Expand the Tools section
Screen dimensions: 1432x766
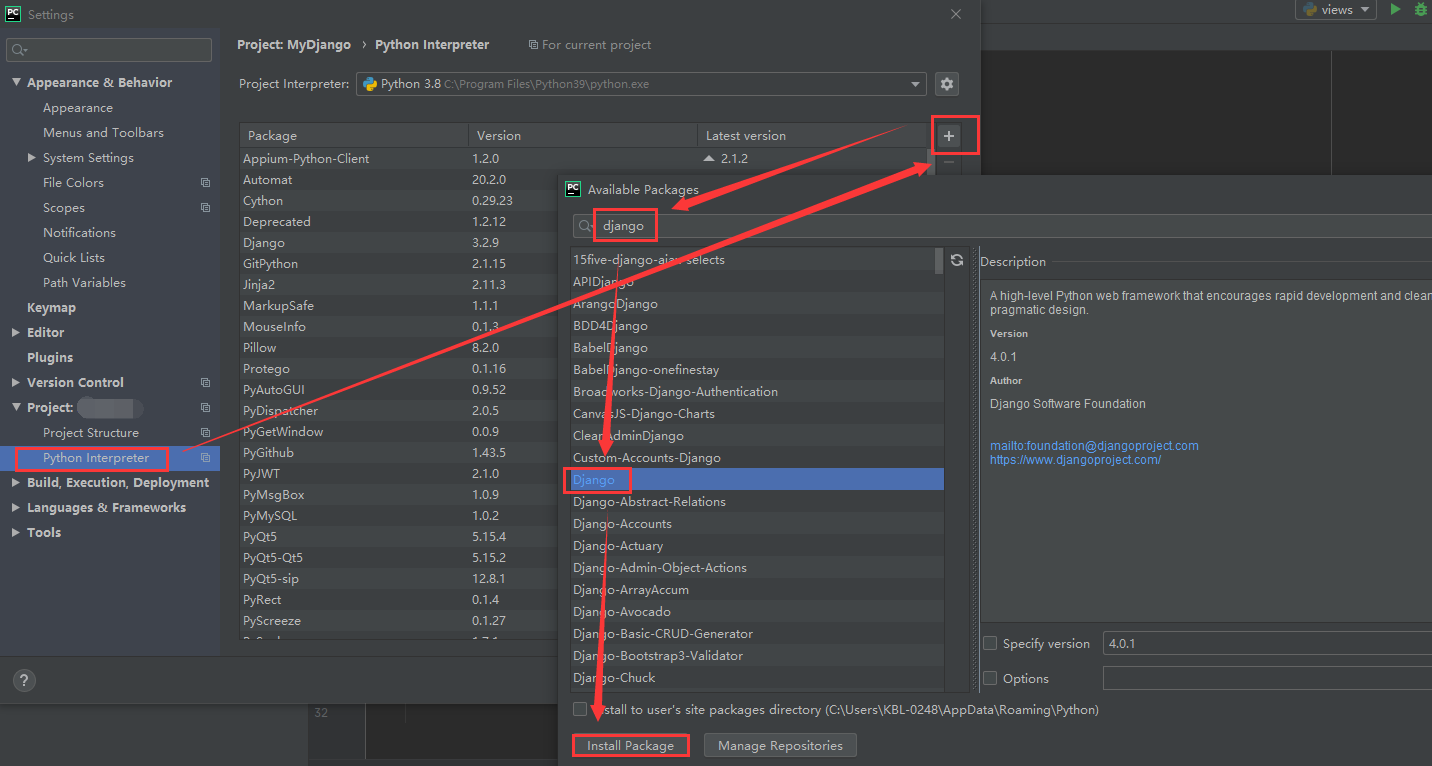pyautogui.click(x=16, y=533)
